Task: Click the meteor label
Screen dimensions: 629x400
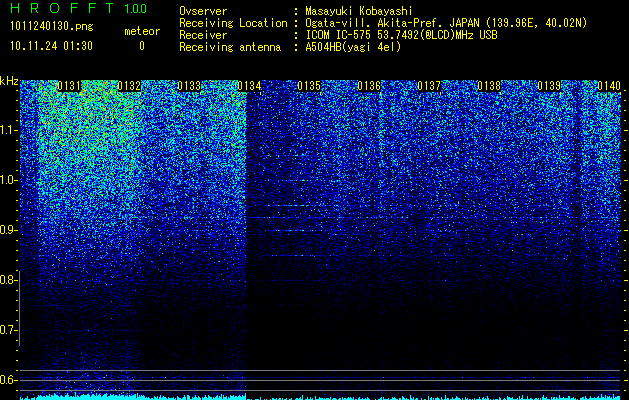Action: coord(142,31)
